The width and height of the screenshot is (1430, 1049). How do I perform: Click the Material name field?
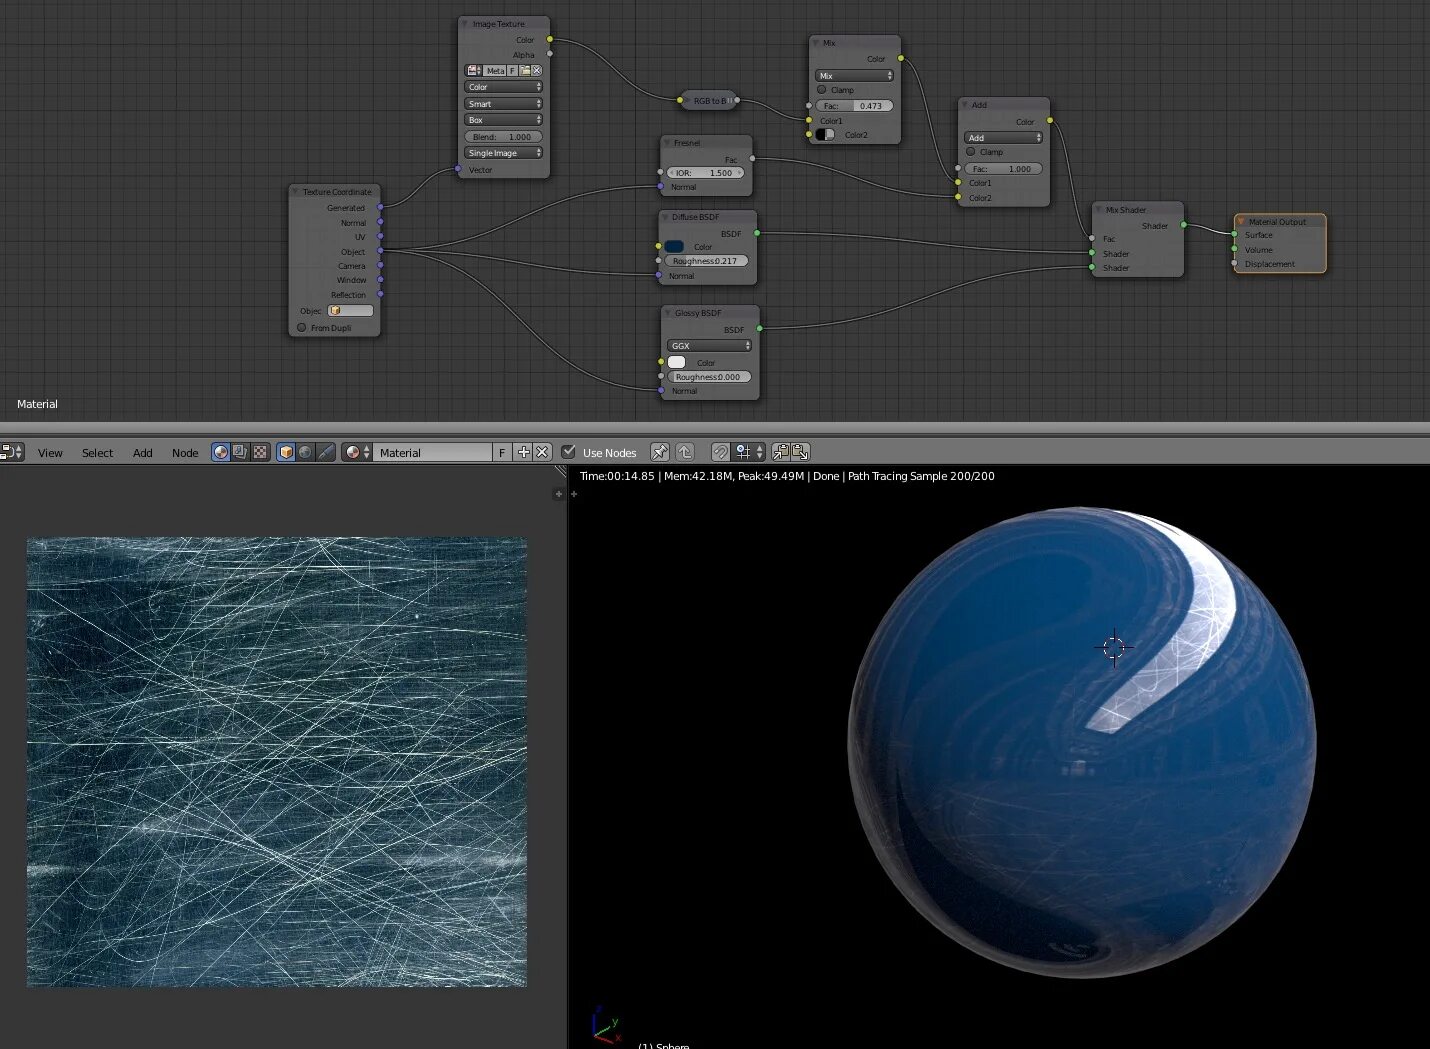[433, 452]
